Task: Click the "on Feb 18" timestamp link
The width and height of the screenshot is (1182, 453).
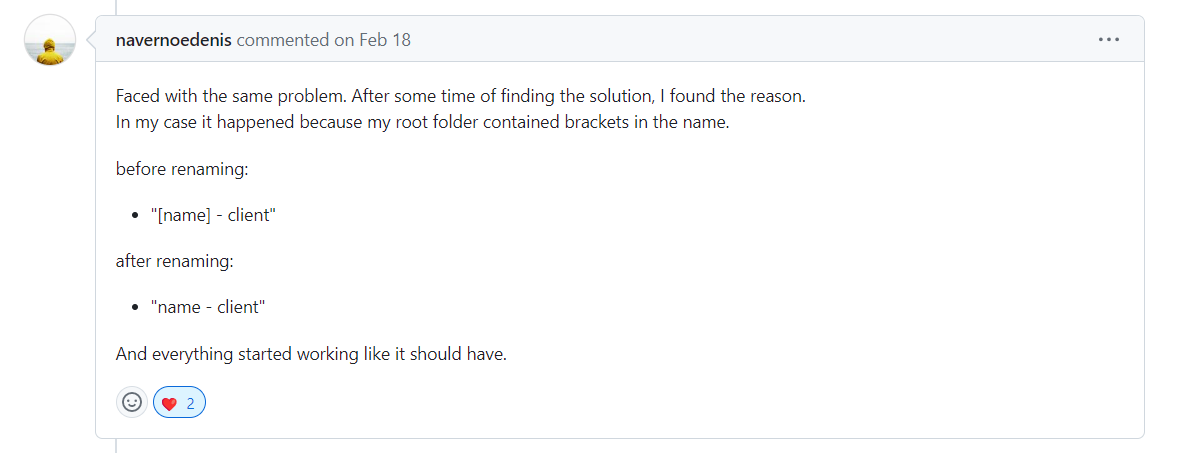Action: 372,40
